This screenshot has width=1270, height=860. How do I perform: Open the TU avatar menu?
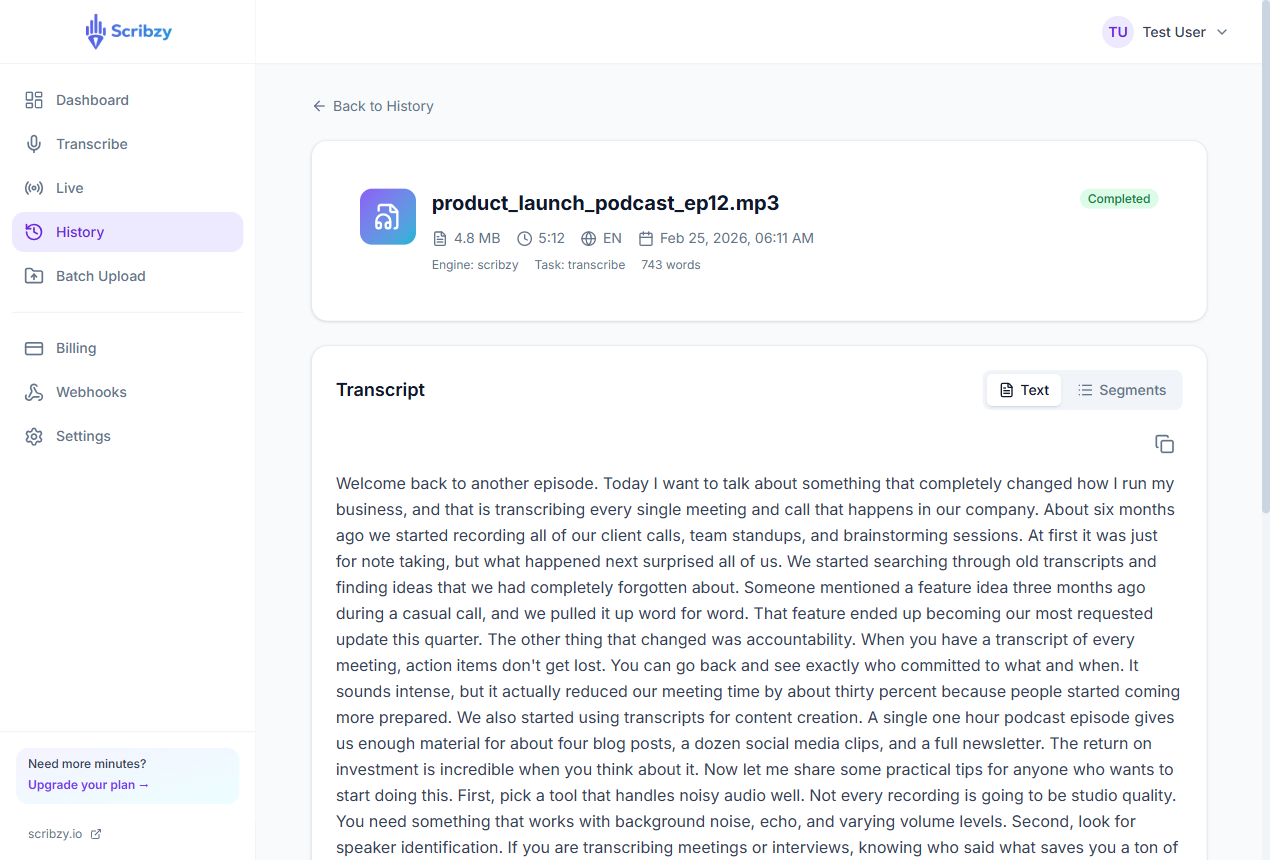1117,31
